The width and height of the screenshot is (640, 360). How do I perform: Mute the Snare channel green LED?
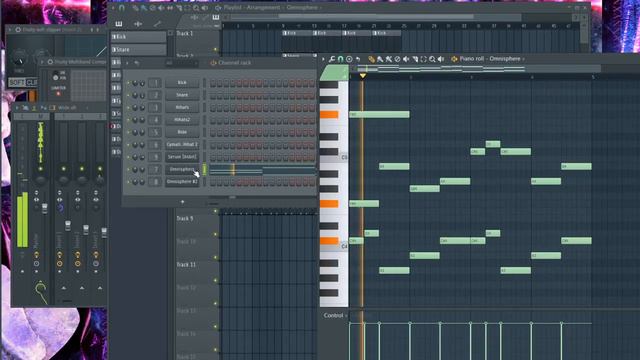(128, 96)
